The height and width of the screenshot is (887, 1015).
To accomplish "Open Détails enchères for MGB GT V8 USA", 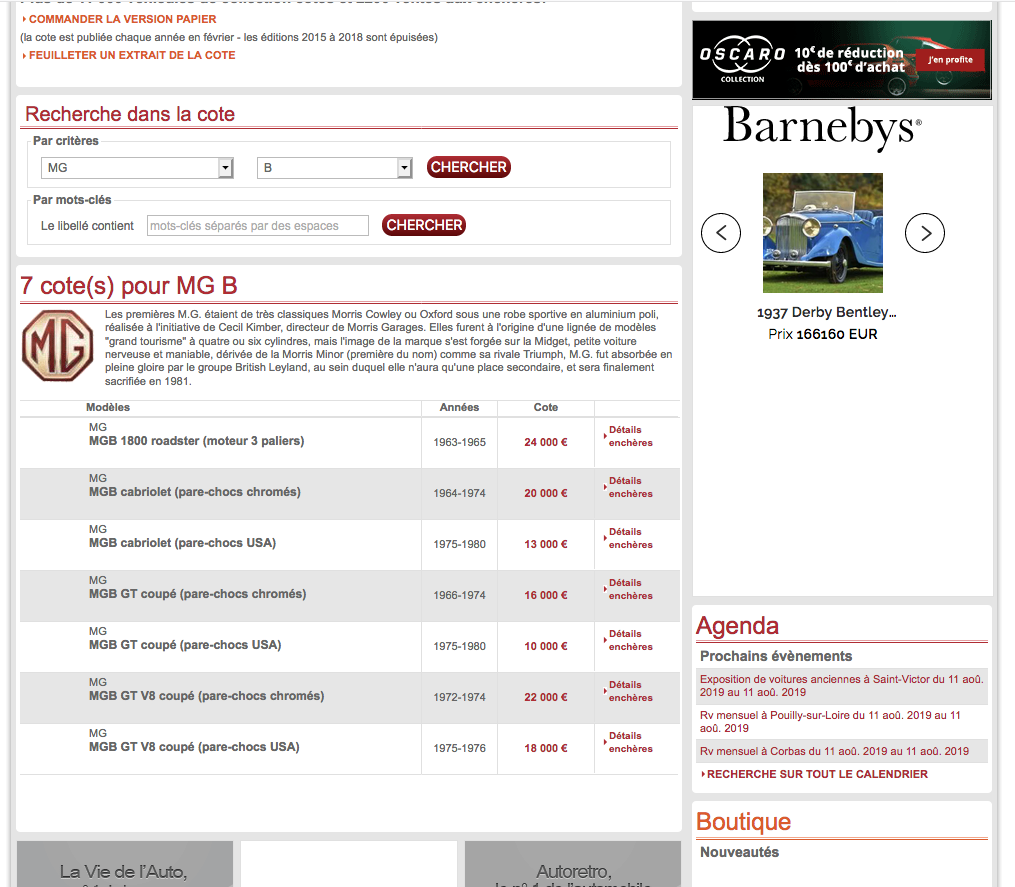I will (x=630, y=743).
